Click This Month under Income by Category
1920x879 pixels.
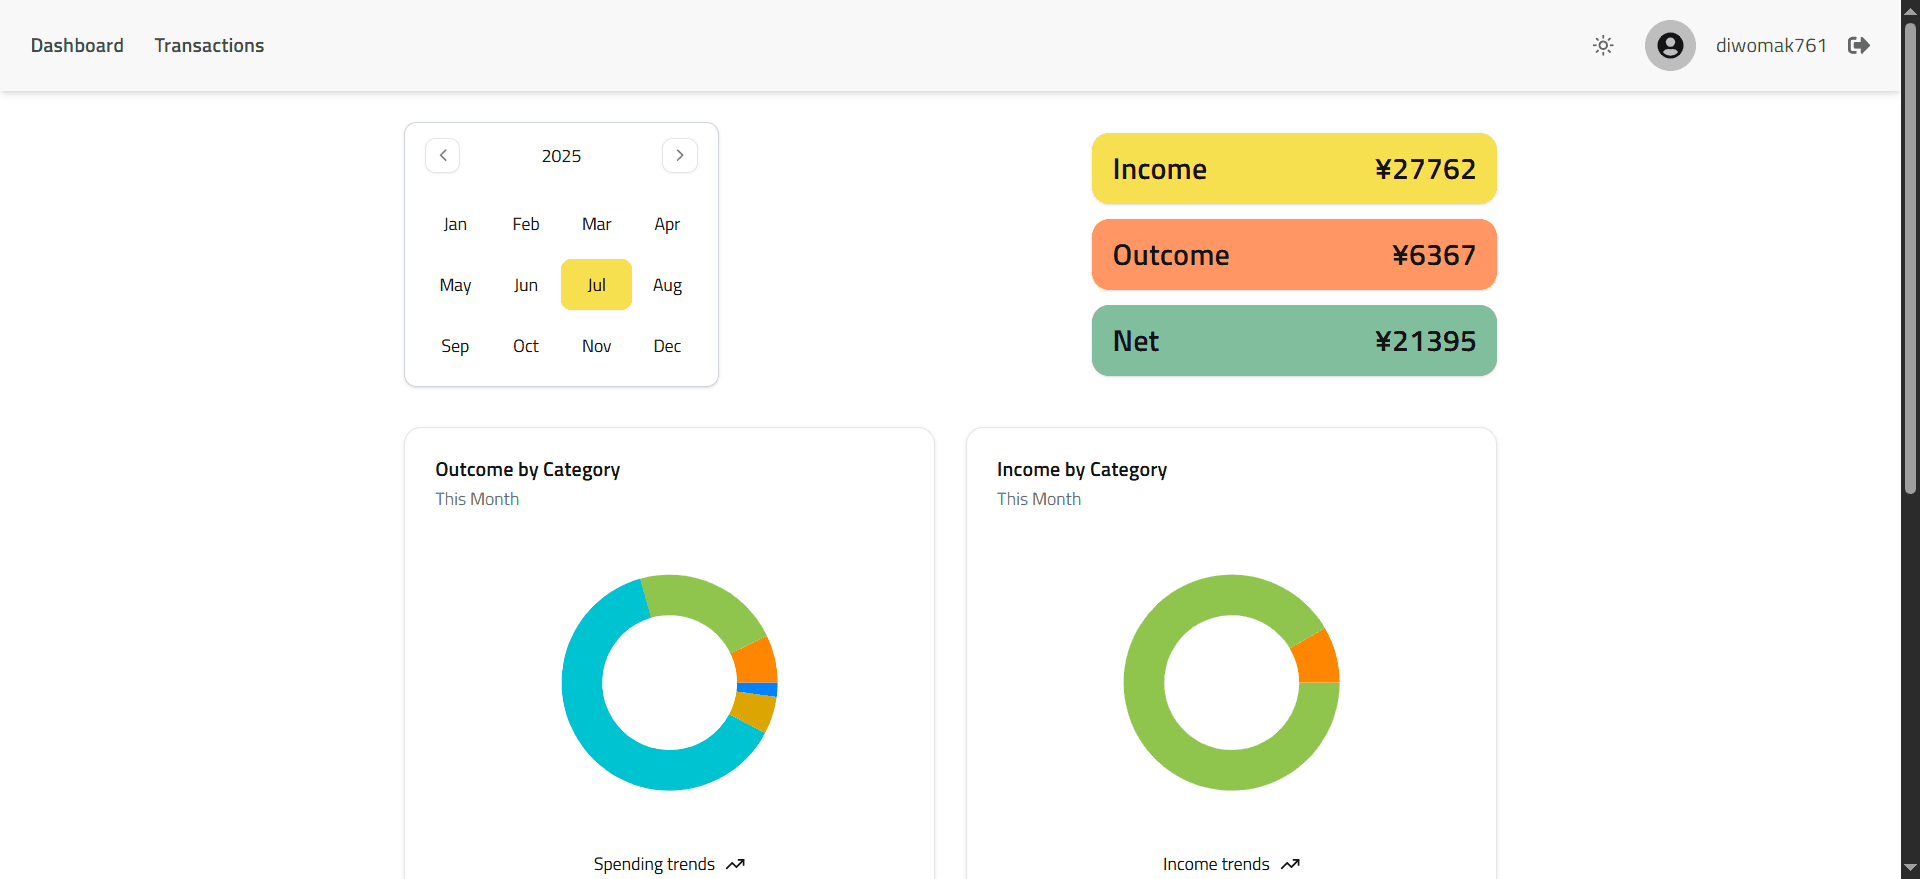pyautogui.click(x=1039, y=499)
